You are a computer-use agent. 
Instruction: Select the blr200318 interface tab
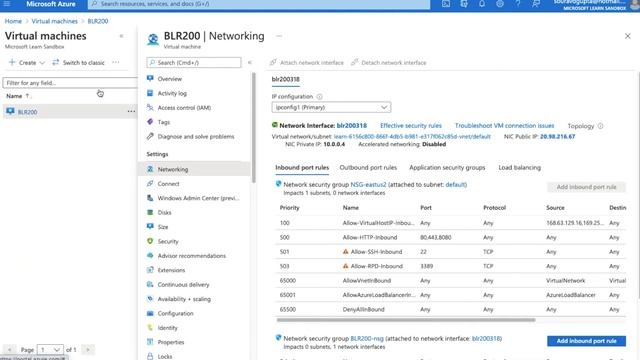pyautogui.click(x=285, y=80)
